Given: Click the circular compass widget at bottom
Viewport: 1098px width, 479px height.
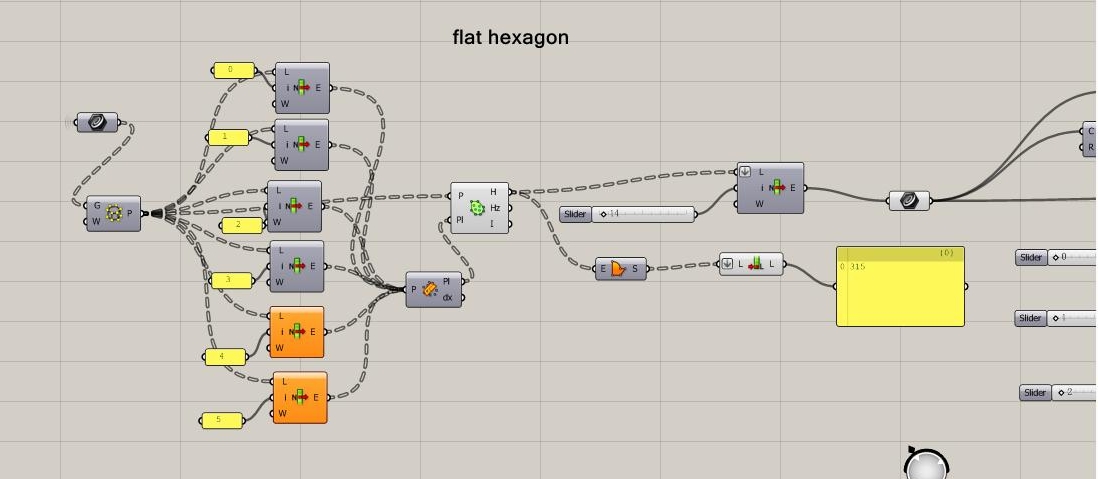Looking at the screenshot, I should tap(926, 466).
